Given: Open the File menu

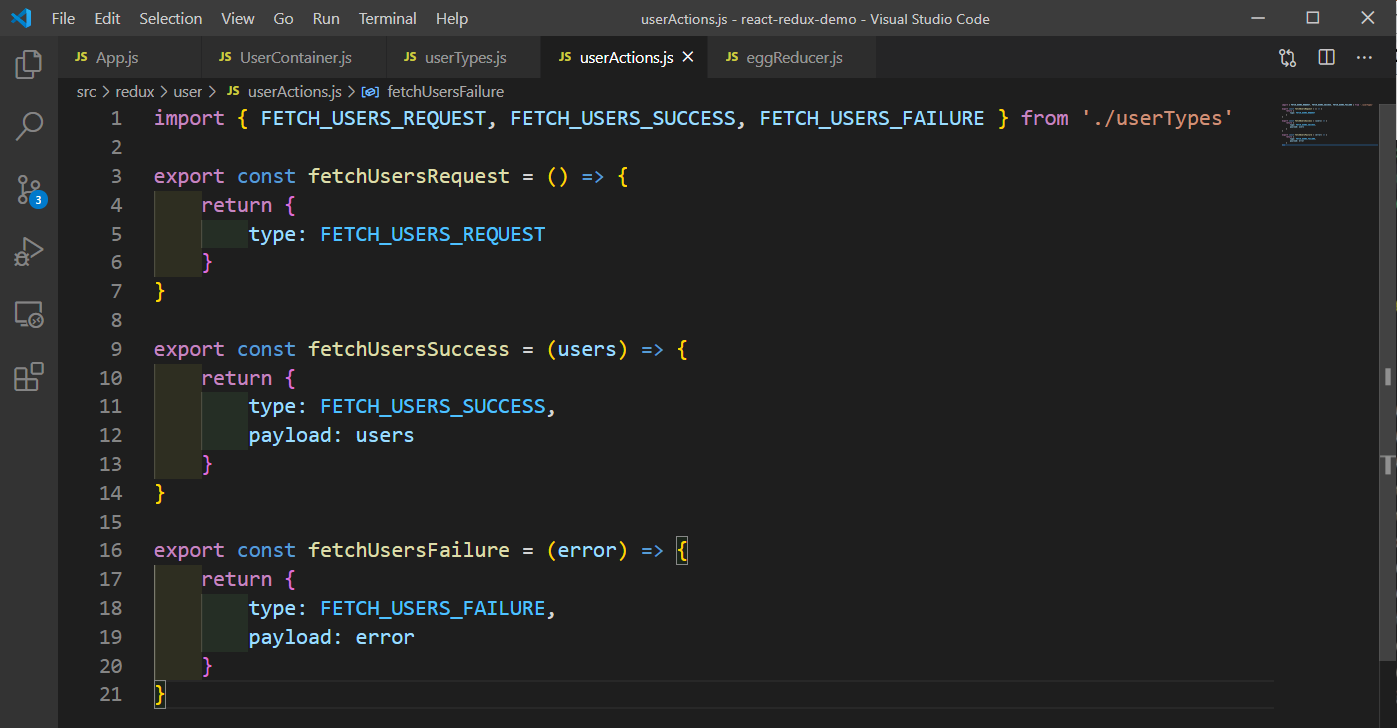Looking at the screenshot, I should coord(63,18).
